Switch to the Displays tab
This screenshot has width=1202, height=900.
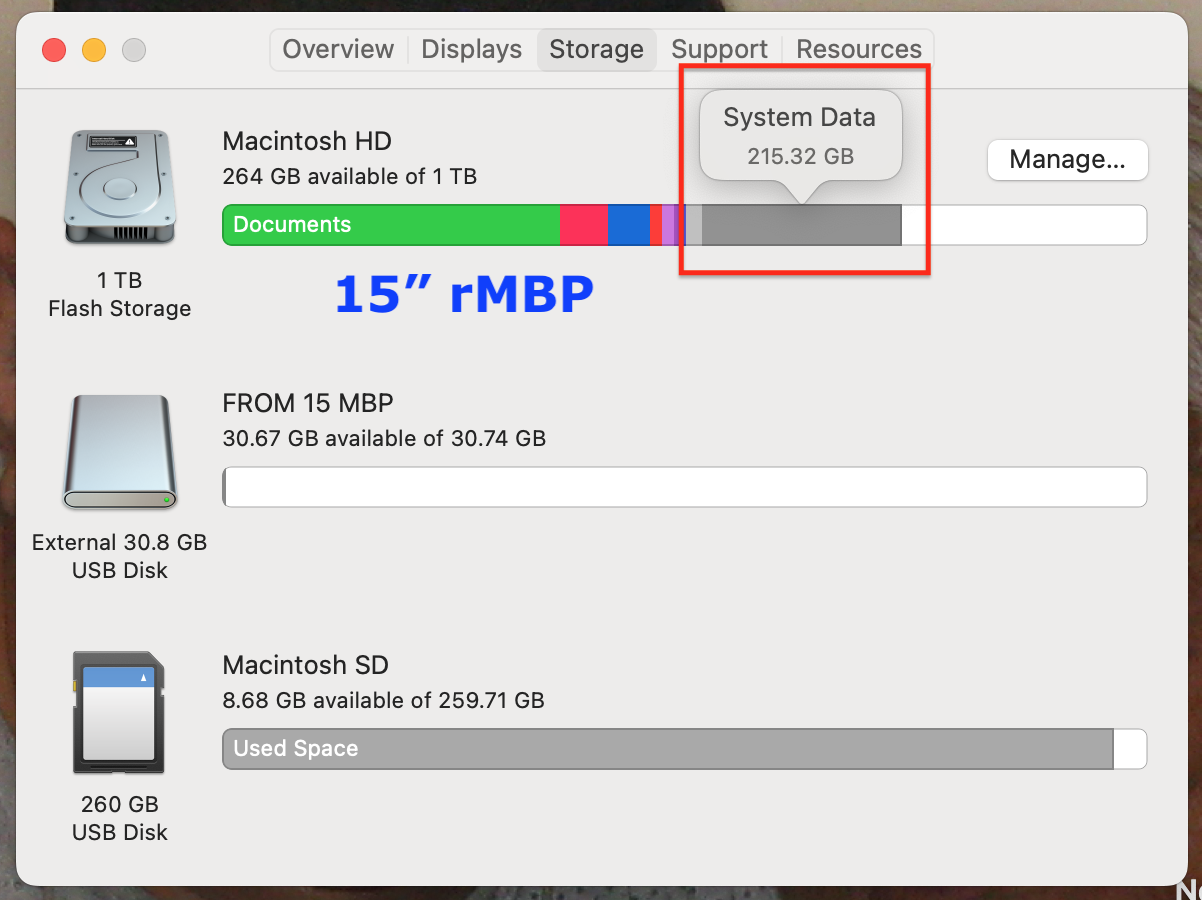coord(472,49)
